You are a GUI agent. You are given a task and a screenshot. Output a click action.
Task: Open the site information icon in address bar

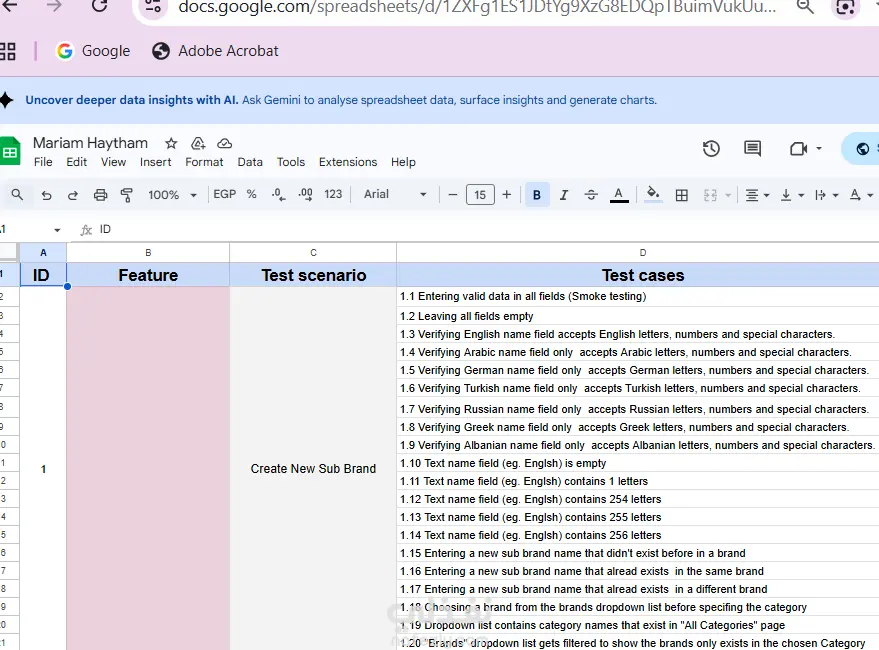click(153, 7)
